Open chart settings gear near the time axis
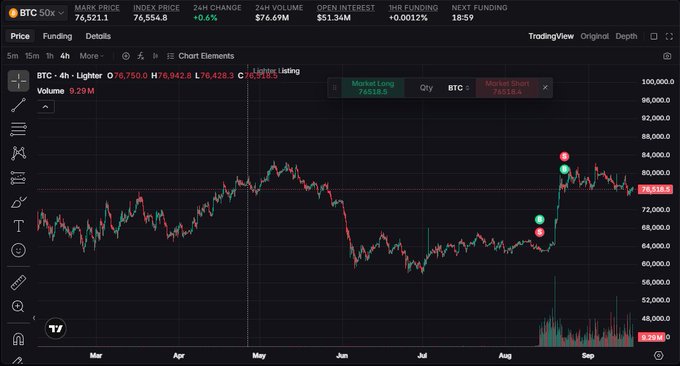The height and width of the screenshot is (366, 680). [x=658, y=356]
